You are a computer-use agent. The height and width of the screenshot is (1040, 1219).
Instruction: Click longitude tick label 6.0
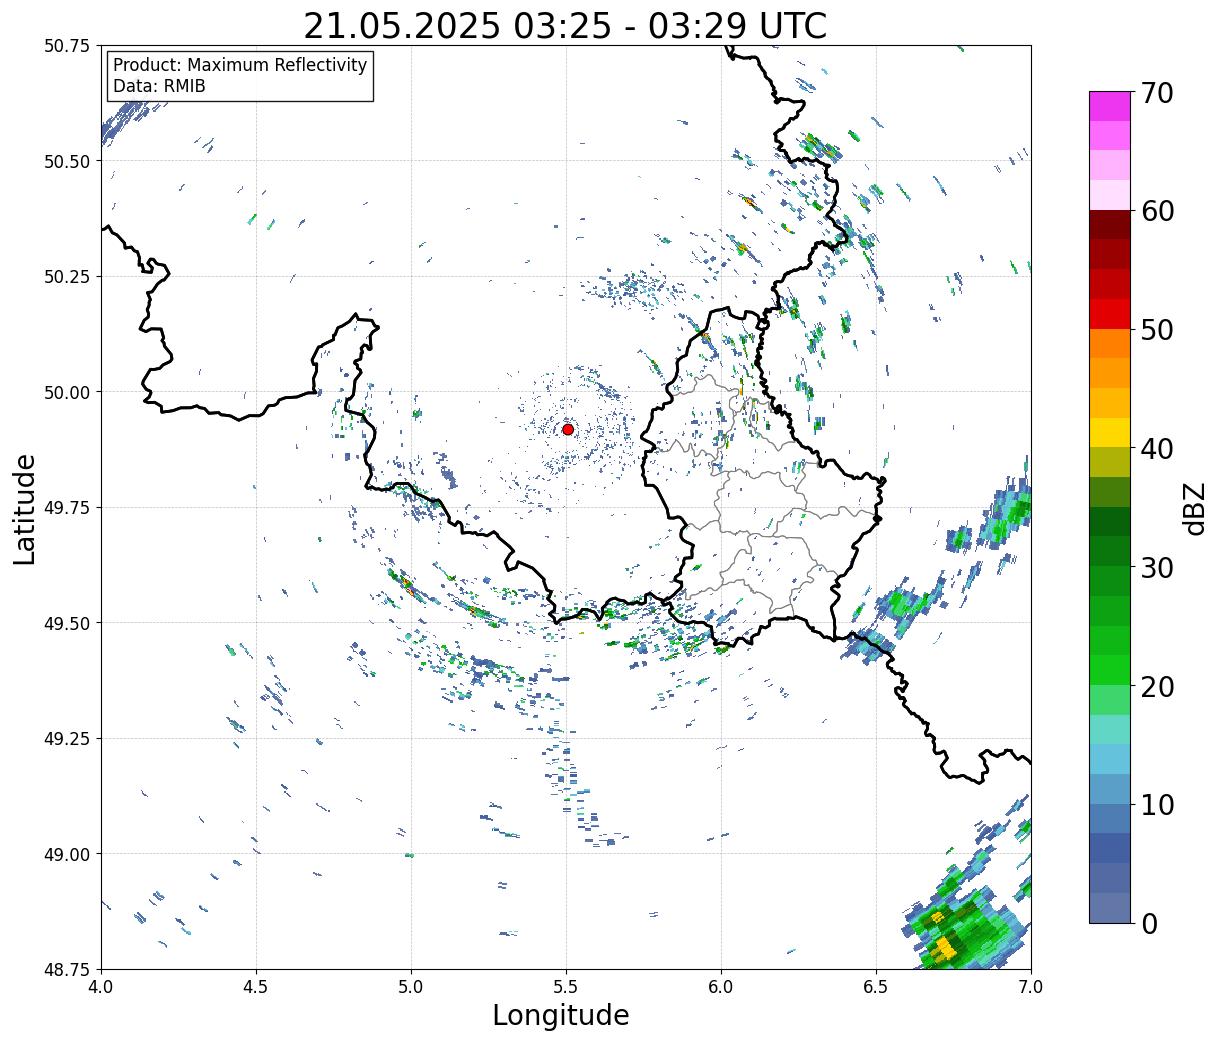(721, 987)
